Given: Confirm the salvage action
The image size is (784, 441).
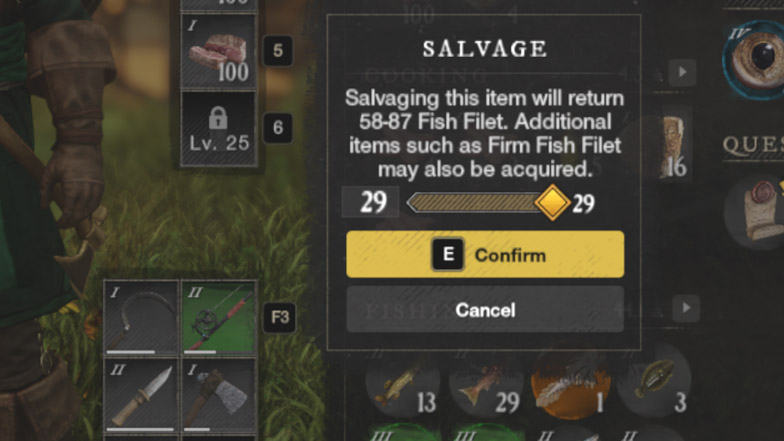Looking at the screenshot, I should [485, 254].
